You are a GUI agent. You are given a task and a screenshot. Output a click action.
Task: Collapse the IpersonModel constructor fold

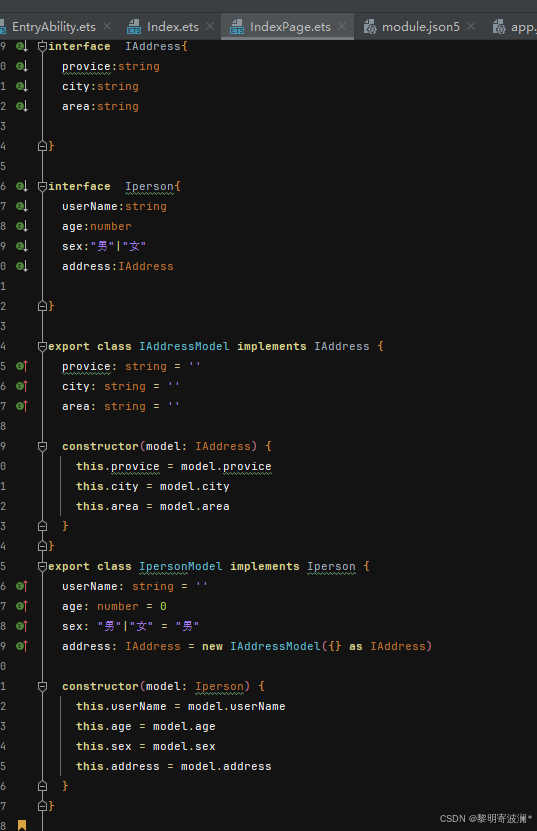pyautogui.click(x=42, y=686)
